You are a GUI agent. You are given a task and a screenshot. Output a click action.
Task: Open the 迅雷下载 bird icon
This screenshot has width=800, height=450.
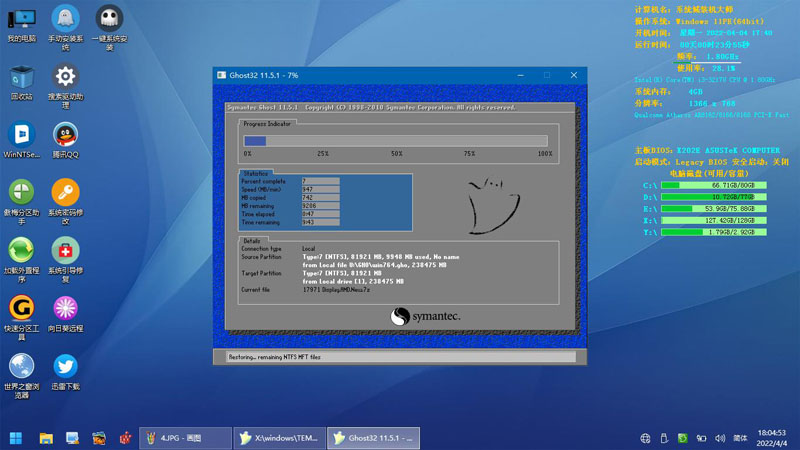pos(65,372)
